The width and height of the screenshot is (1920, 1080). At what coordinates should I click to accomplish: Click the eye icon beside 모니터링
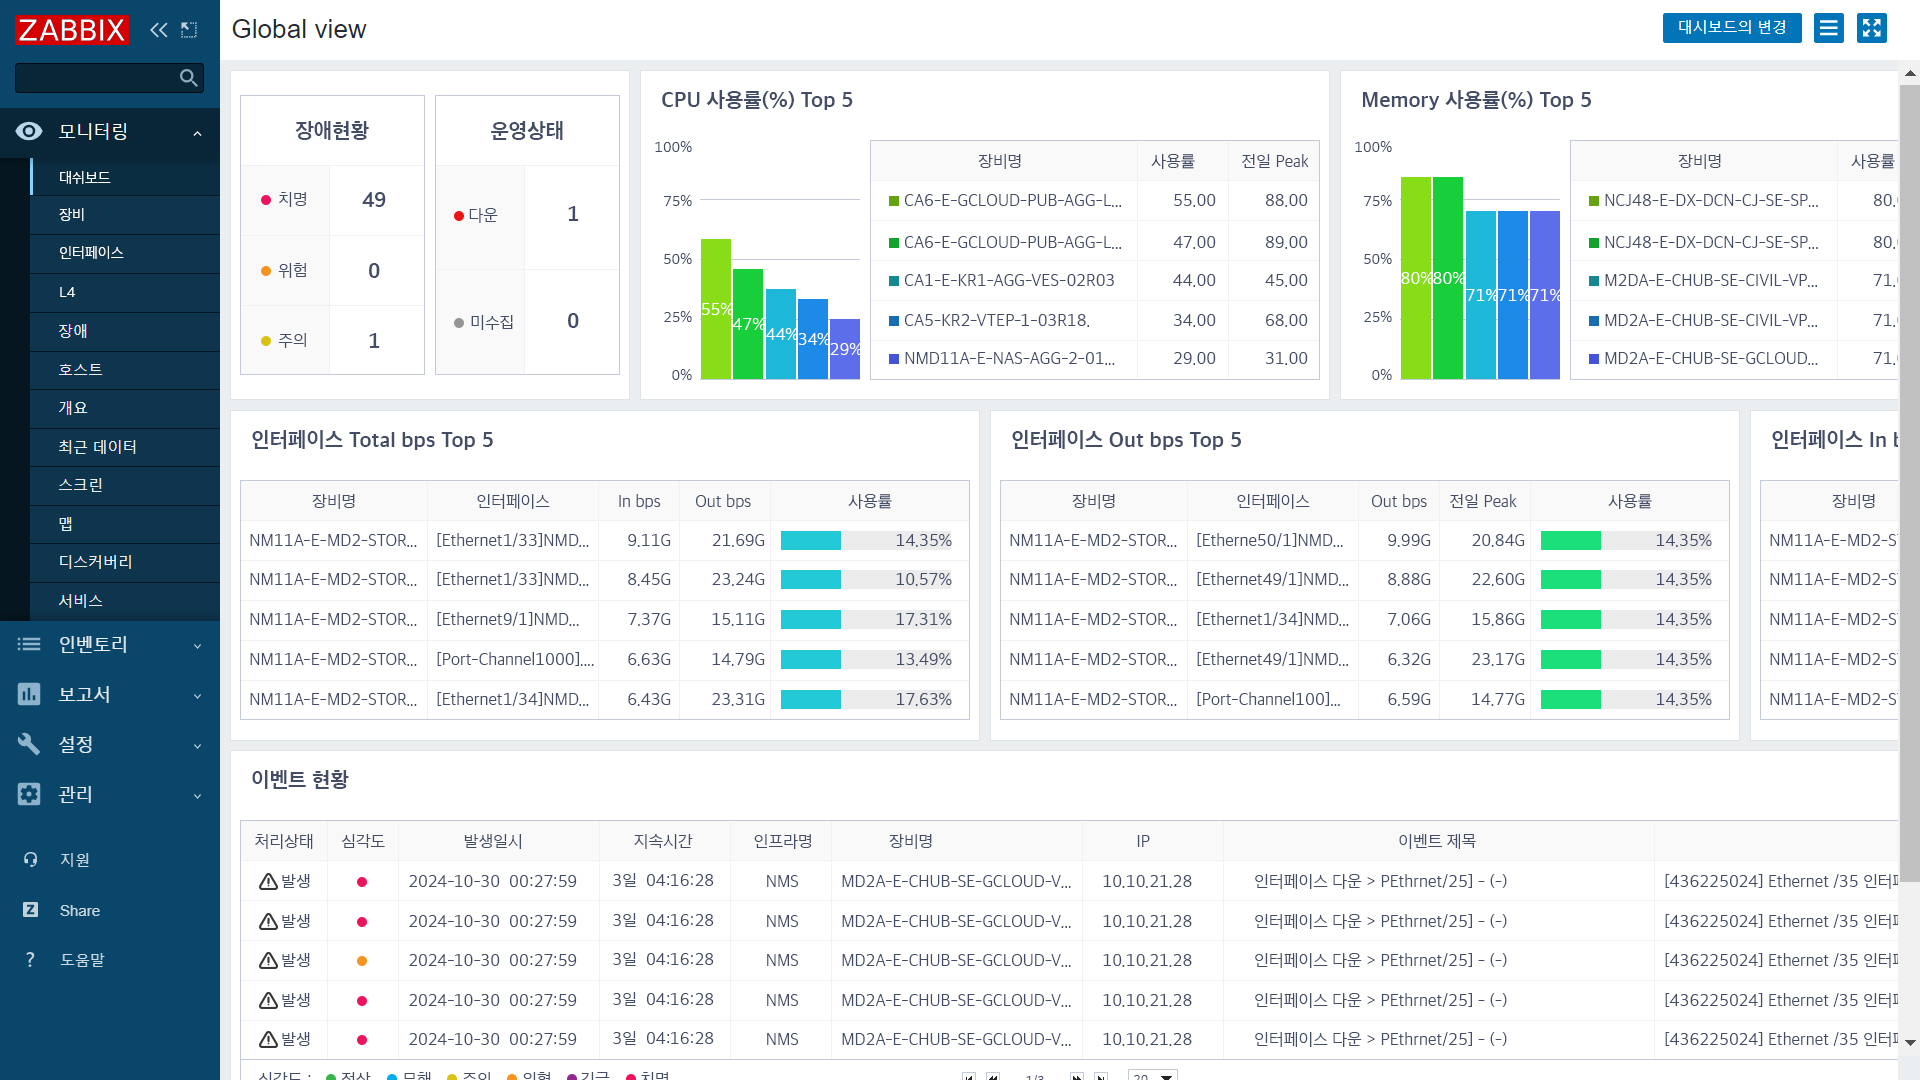pos(29,131)
